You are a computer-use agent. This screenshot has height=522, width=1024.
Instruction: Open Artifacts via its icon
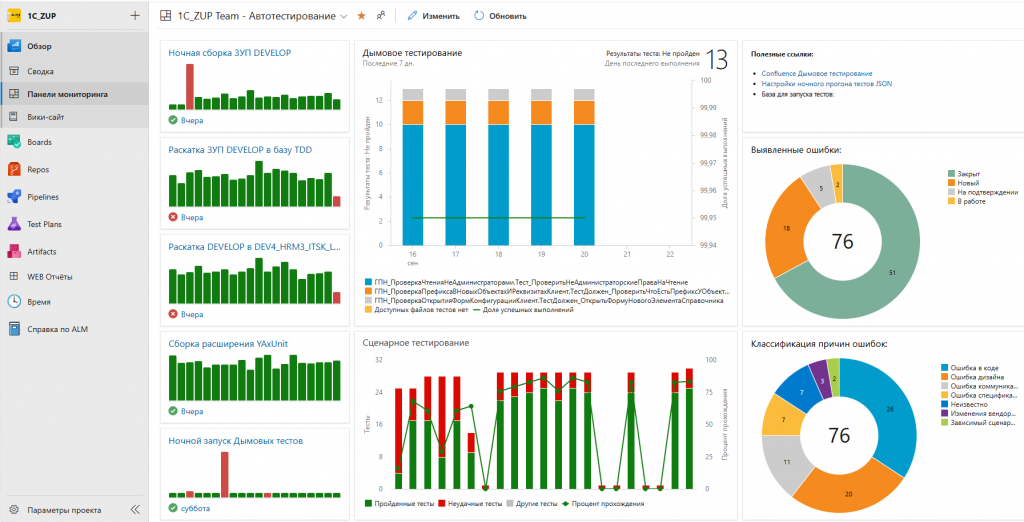[14, 252]
